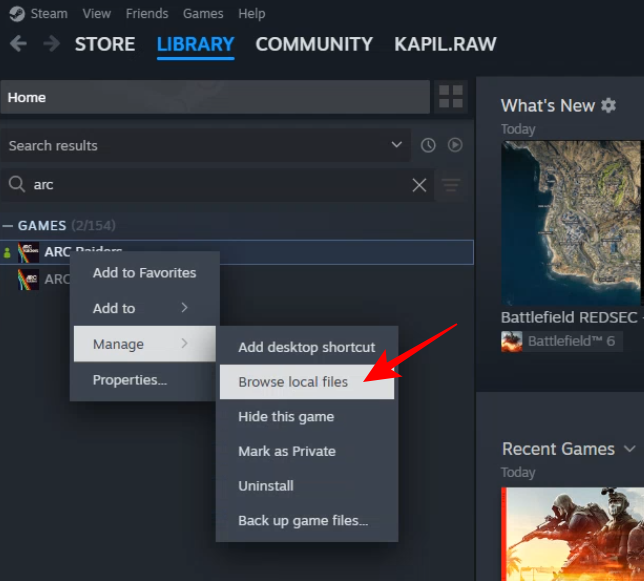Choose Add desktop shortcut
Screen dimensions: 644x581
pos(306,347)
